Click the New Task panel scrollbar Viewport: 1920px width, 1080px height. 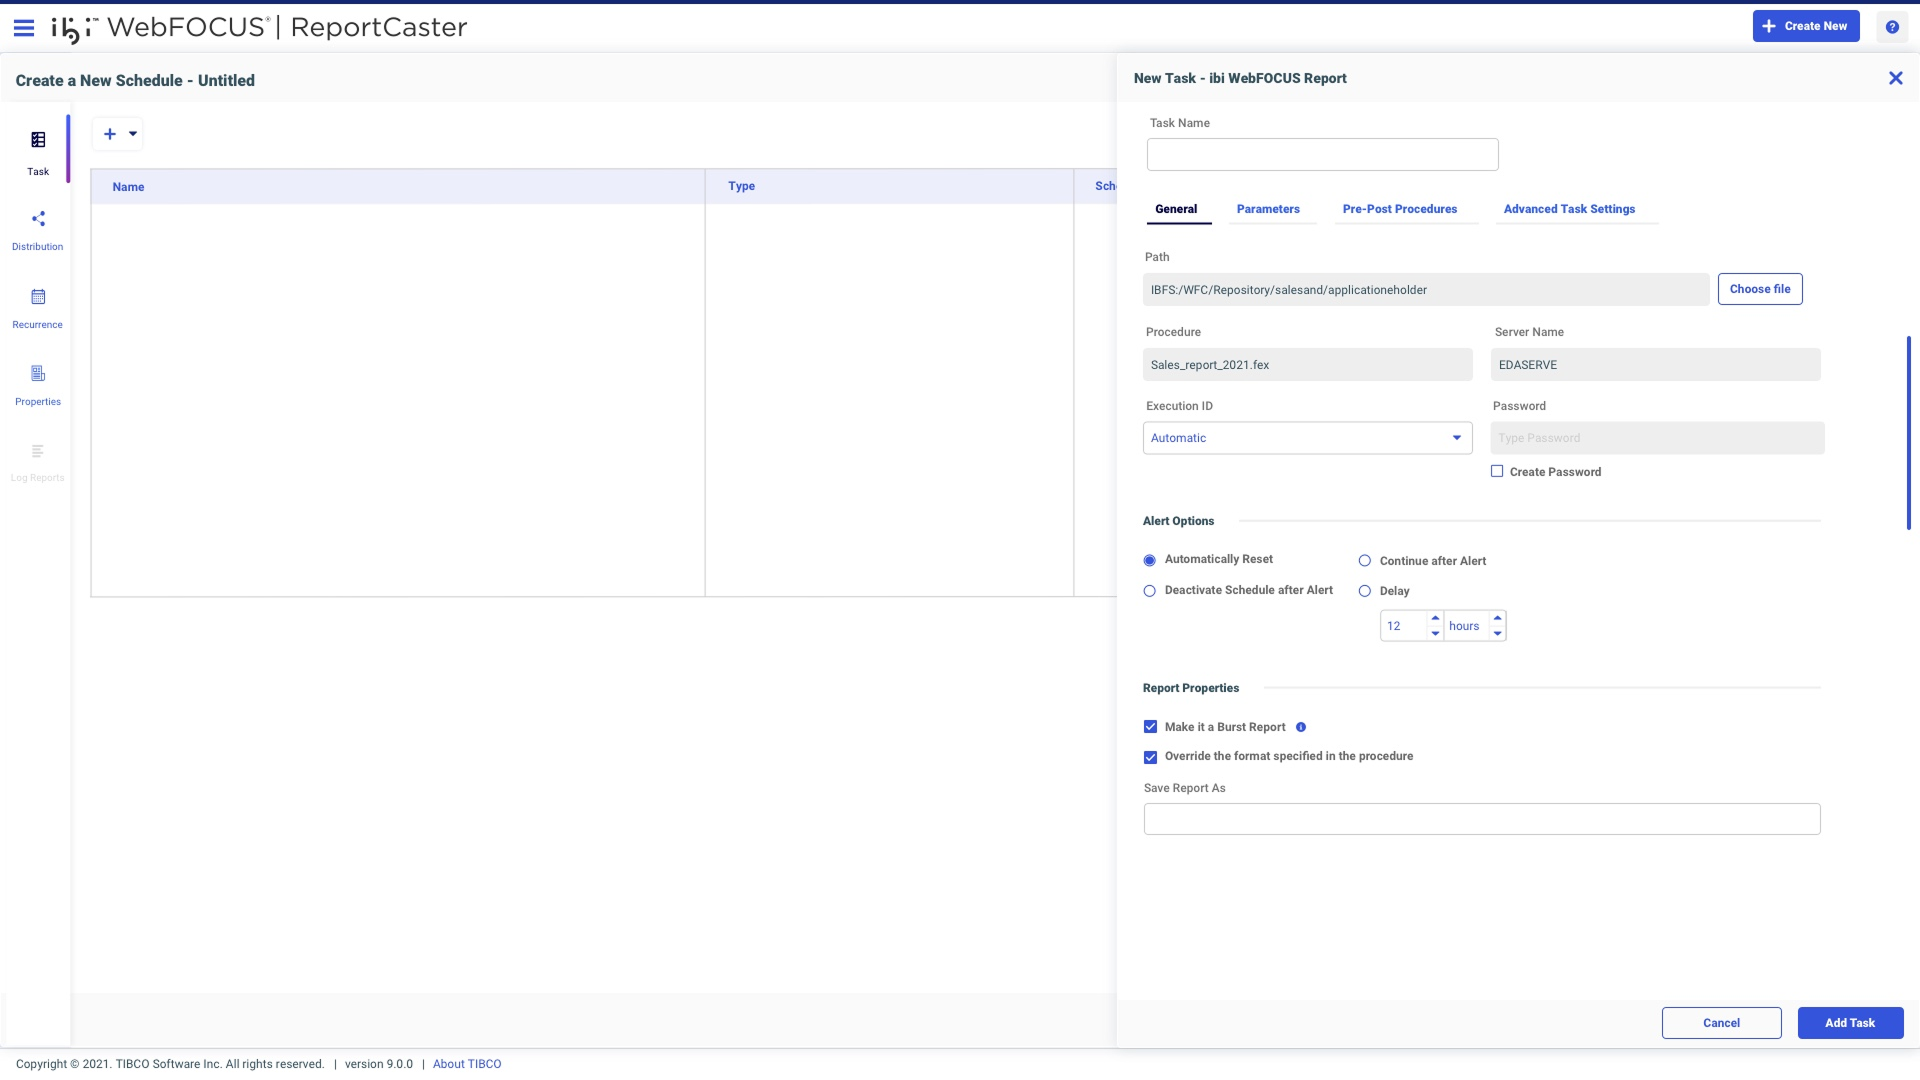pos(1908,432)
